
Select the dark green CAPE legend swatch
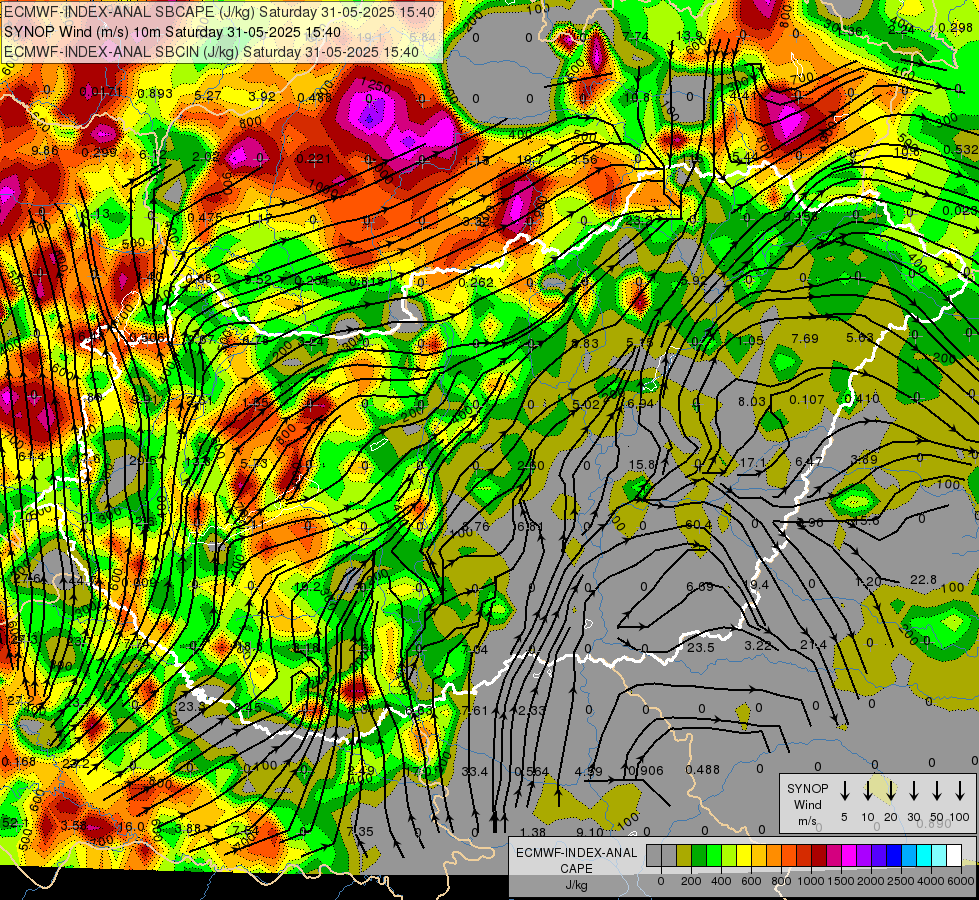[699, 855]
